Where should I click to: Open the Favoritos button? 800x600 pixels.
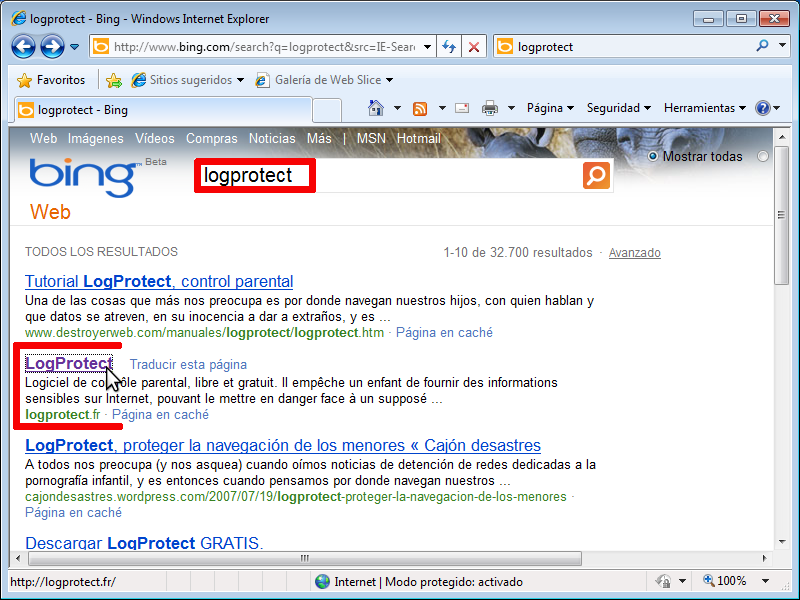(51, 80)
